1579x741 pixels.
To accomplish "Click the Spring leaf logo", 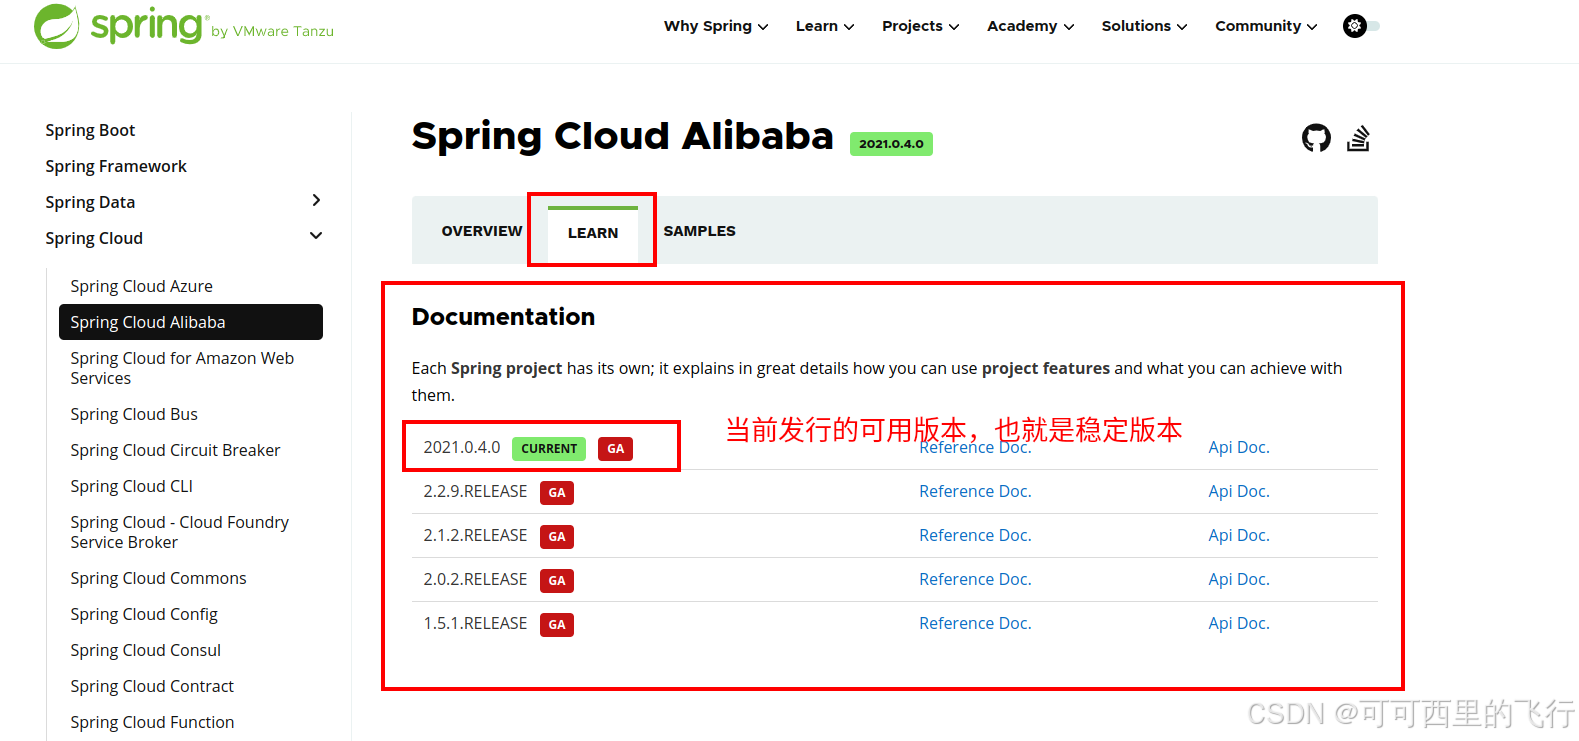I will coord(57,26).
